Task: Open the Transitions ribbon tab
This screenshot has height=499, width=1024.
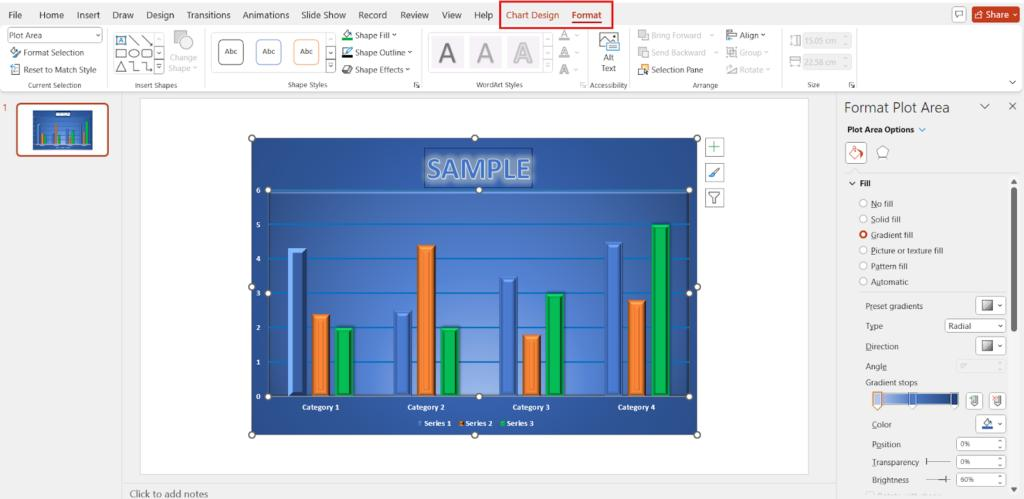Action: 208,15
